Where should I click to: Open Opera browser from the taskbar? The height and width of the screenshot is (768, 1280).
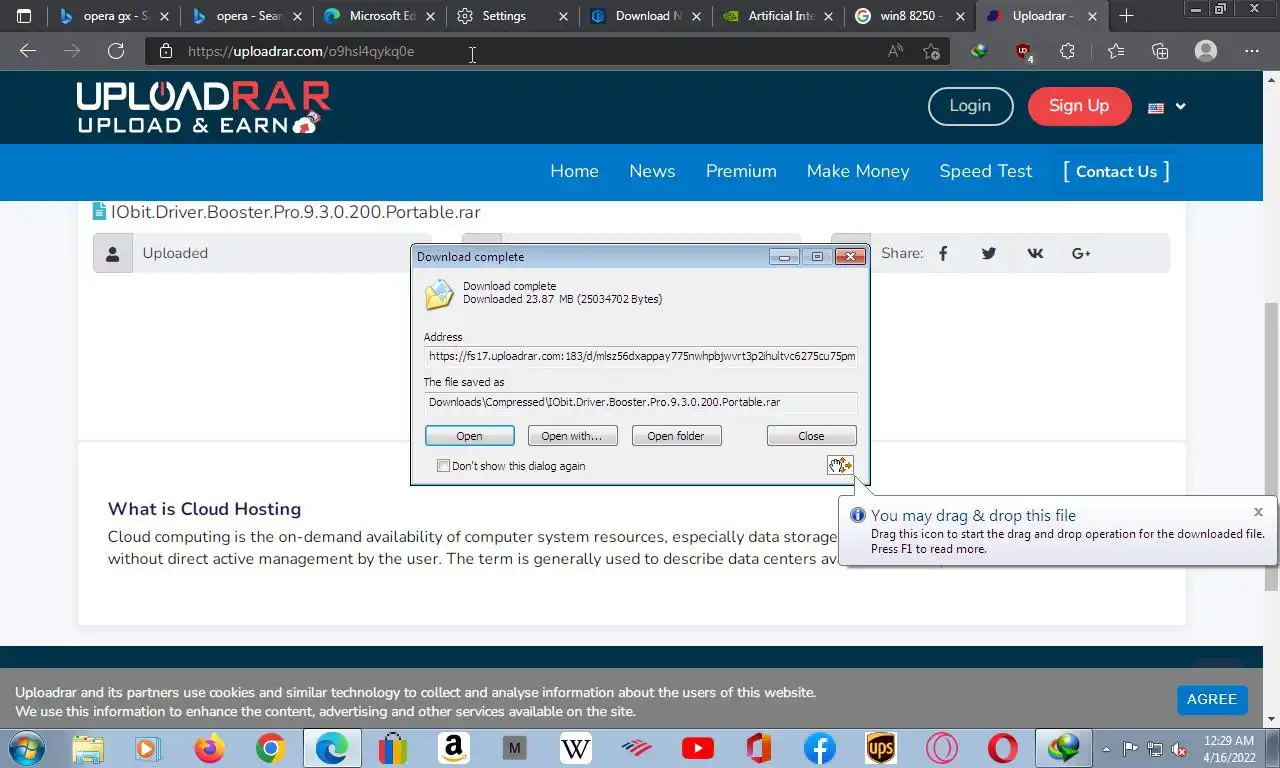tap(1003, 748)
